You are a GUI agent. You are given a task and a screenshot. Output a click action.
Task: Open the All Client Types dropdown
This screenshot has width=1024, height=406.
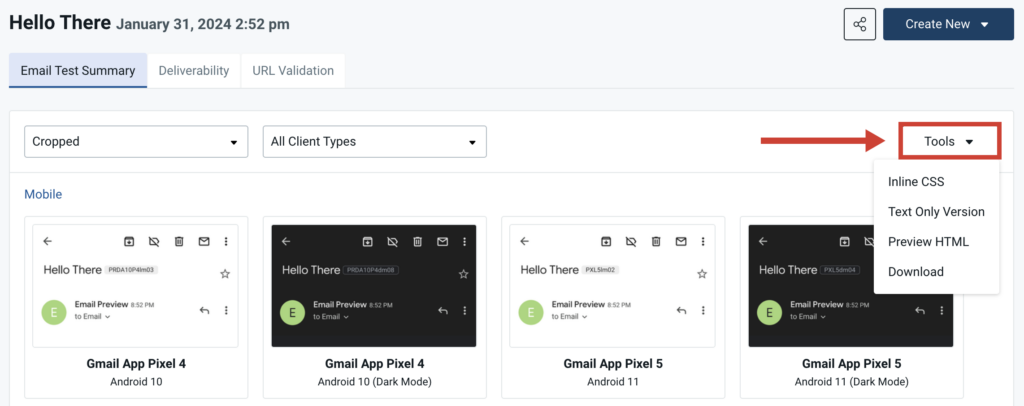coord(374,142)
